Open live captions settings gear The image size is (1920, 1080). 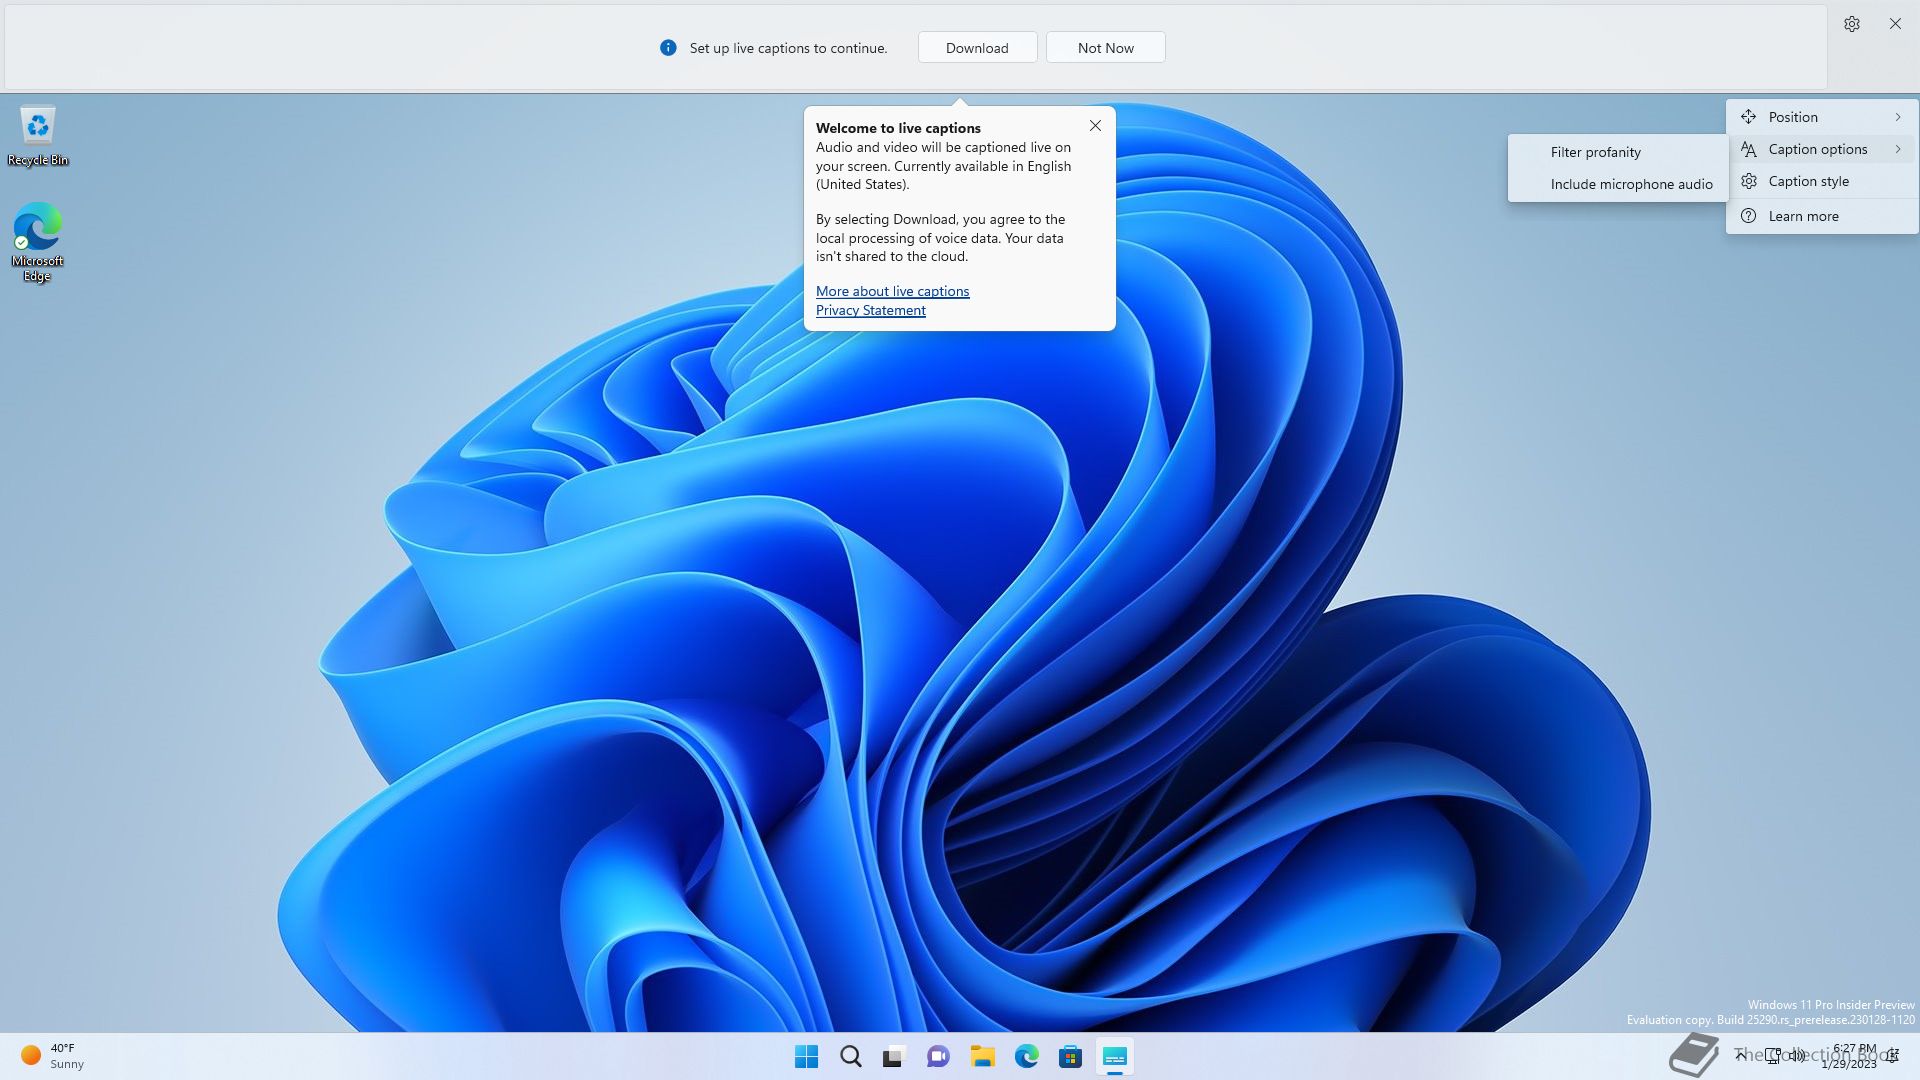1851,24
